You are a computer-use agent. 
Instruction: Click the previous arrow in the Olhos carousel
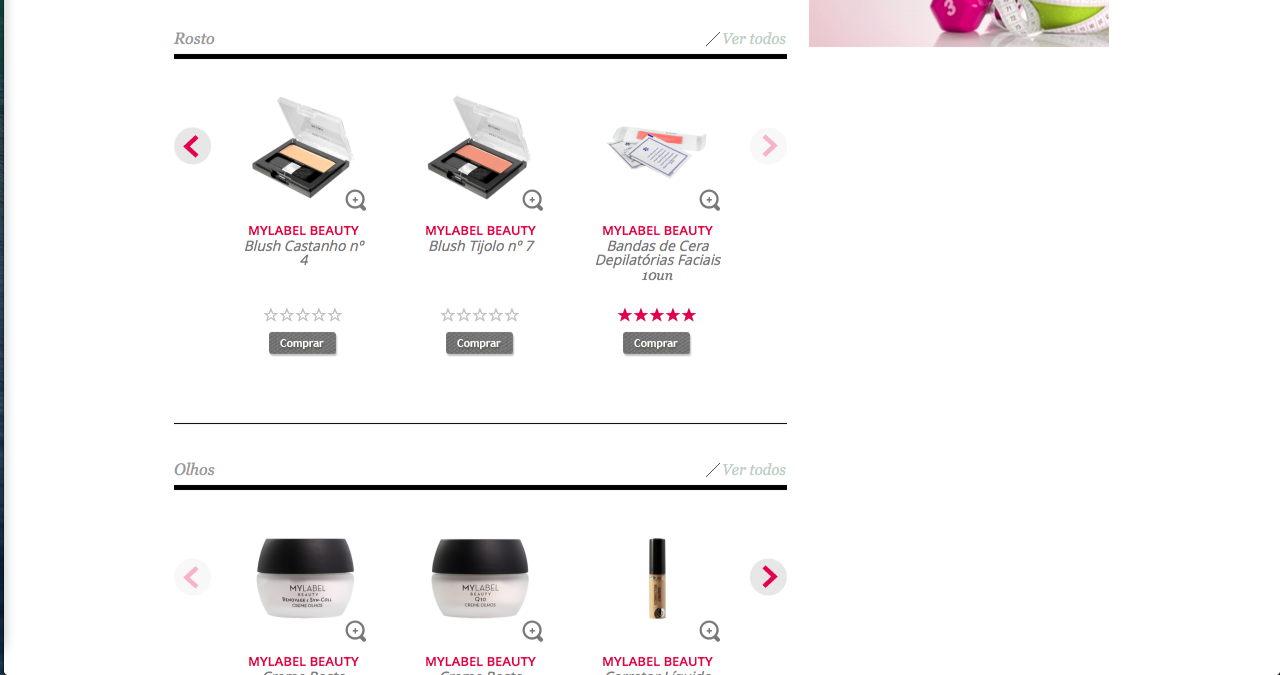pos(192,577)
